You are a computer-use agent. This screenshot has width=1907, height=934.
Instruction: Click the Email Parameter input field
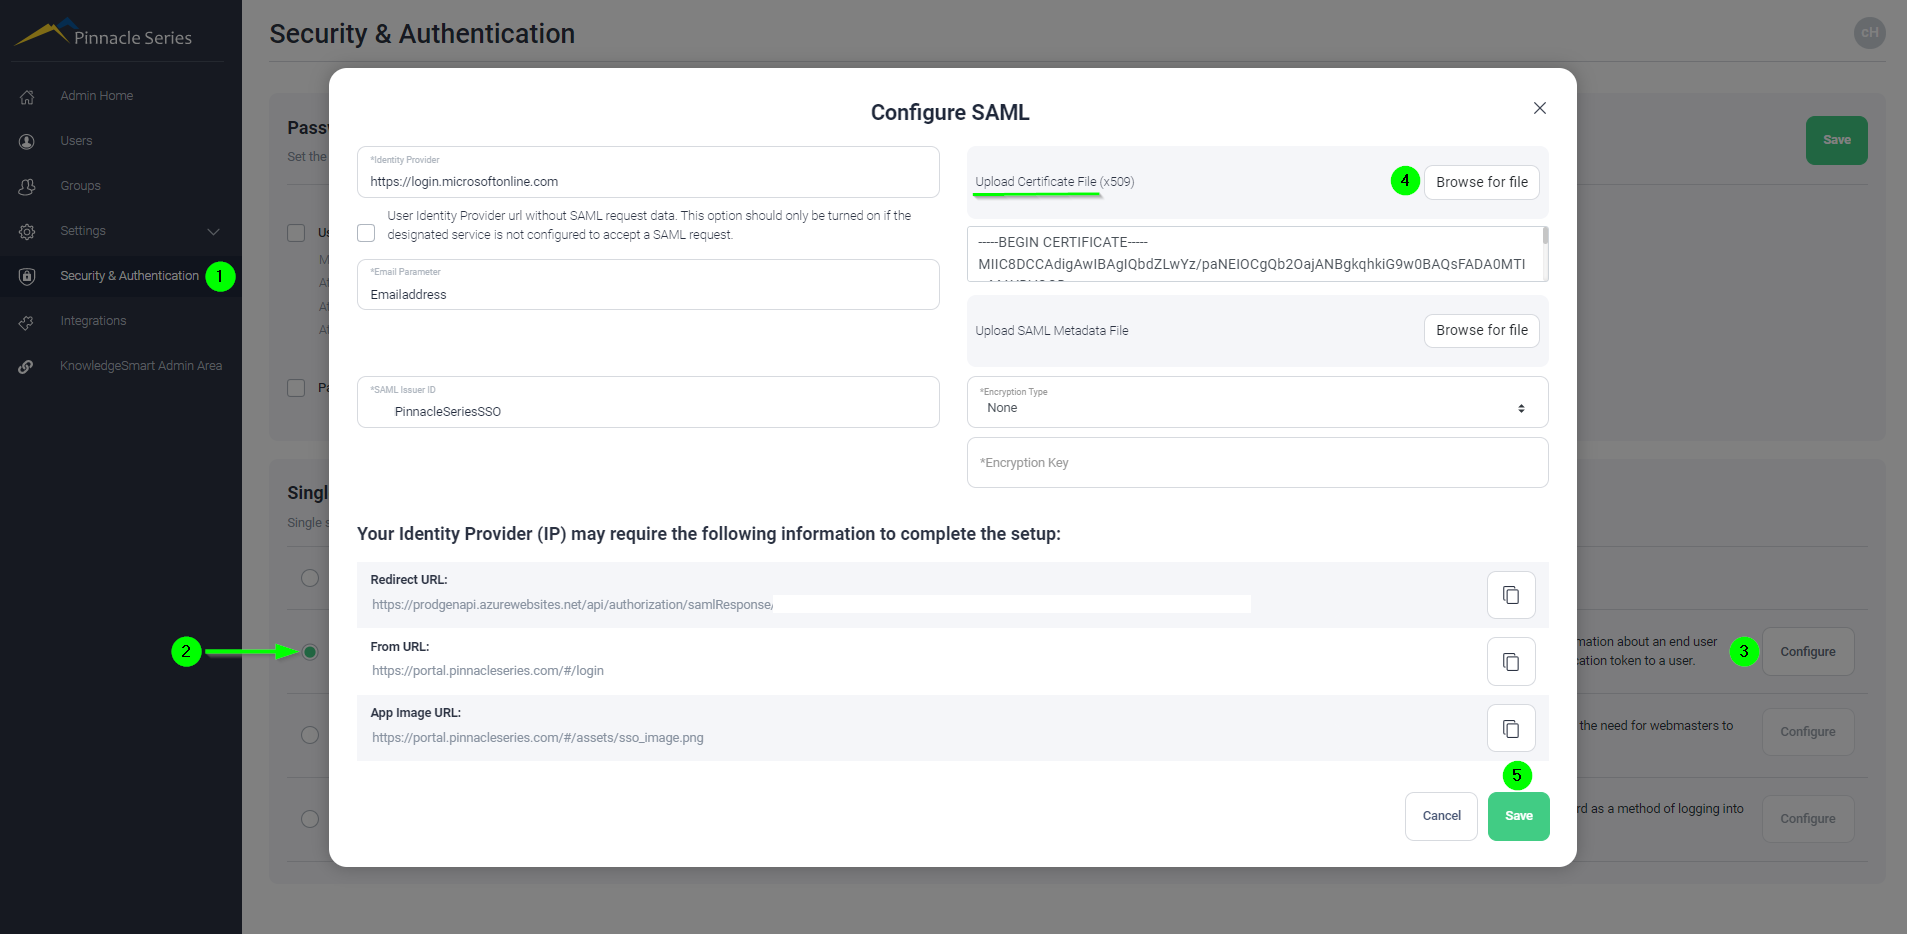(x=648, y=285)
